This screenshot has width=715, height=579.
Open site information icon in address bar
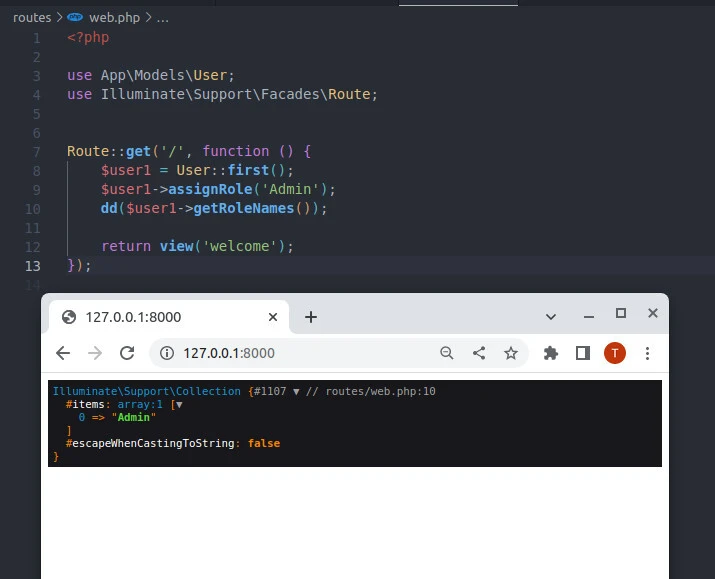pyautogui.click(x=167, y=353)
